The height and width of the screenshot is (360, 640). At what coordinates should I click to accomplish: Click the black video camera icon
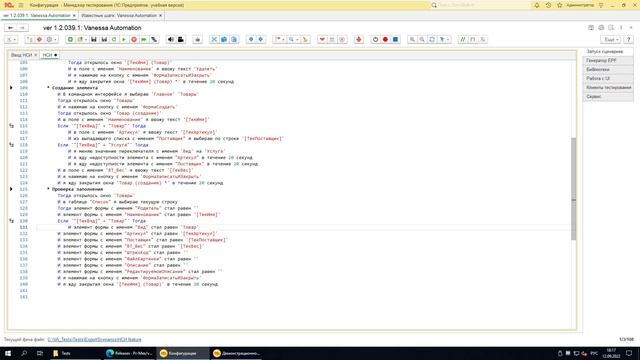pos(181,40)
